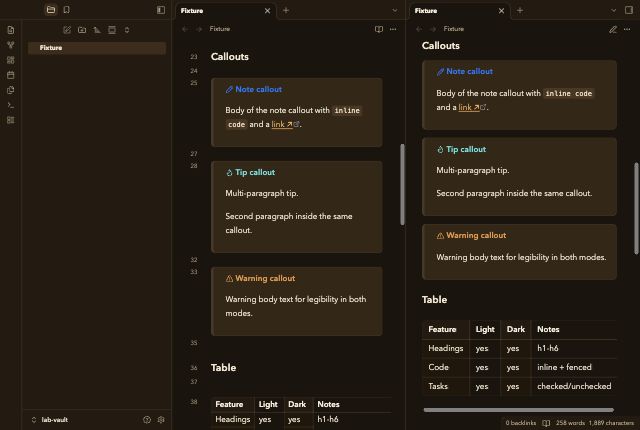640x430 pixels.
Task: Select the Fixture note in file explorer
Action: click(97, 48)
